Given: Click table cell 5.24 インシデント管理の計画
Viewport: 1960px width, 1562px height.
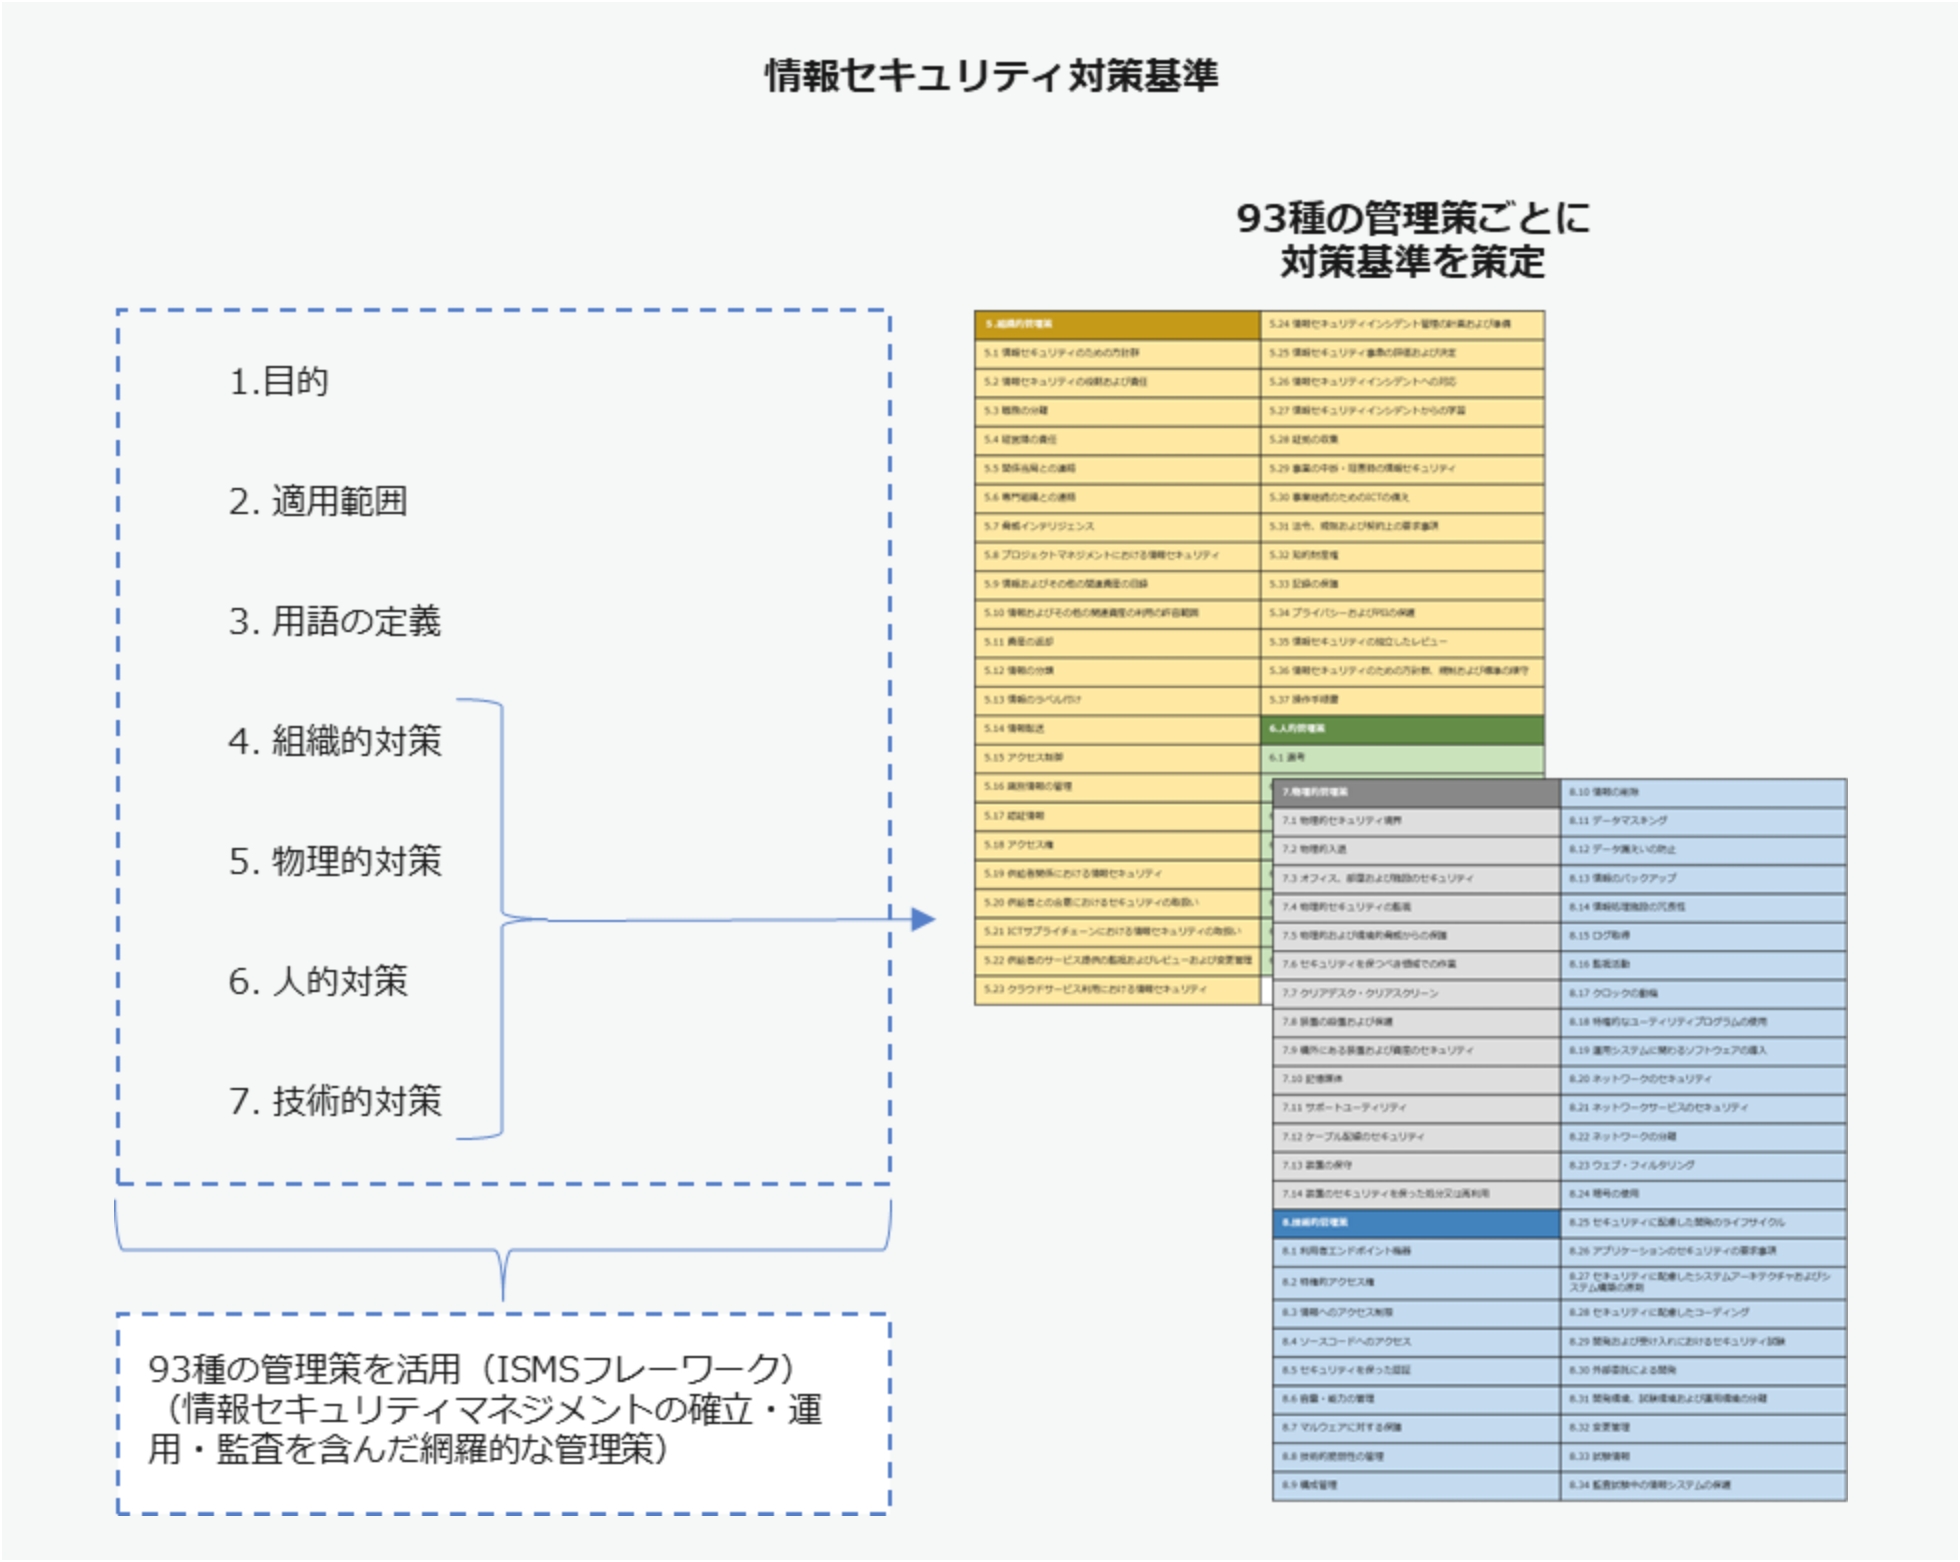Looking at the screenshot, I should [x=1402, y=325].
